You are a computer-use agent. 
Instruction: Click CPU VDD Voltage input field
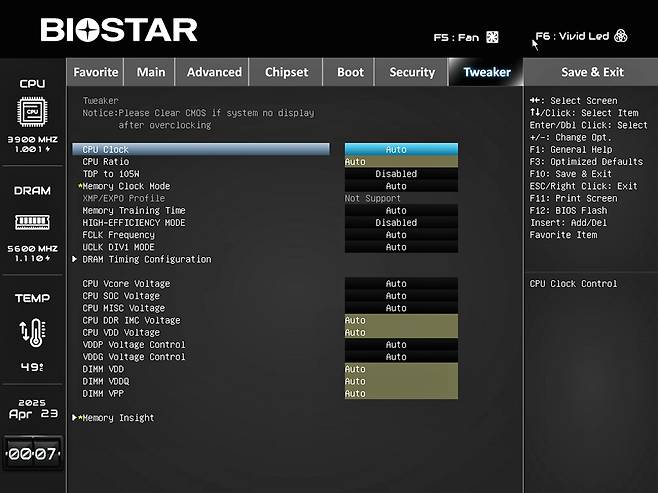(401, 332)
